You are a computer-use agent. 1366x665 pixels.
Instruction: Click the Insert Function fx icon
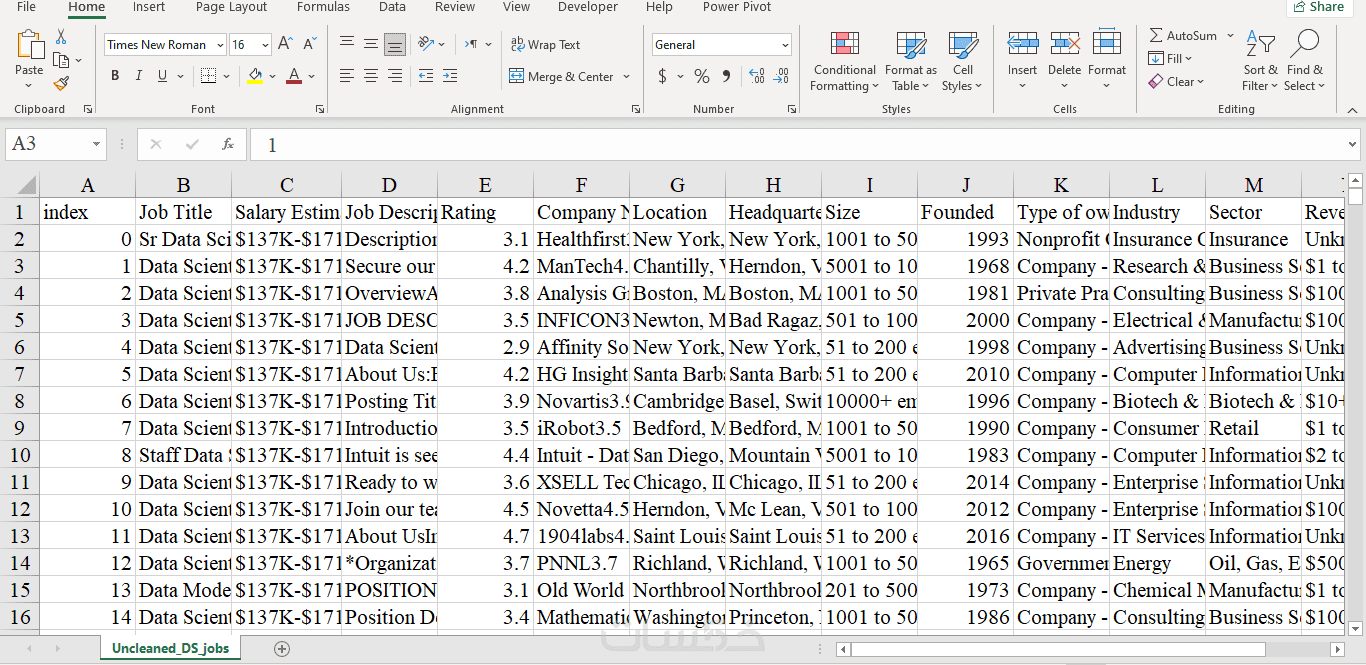(228, 144)
